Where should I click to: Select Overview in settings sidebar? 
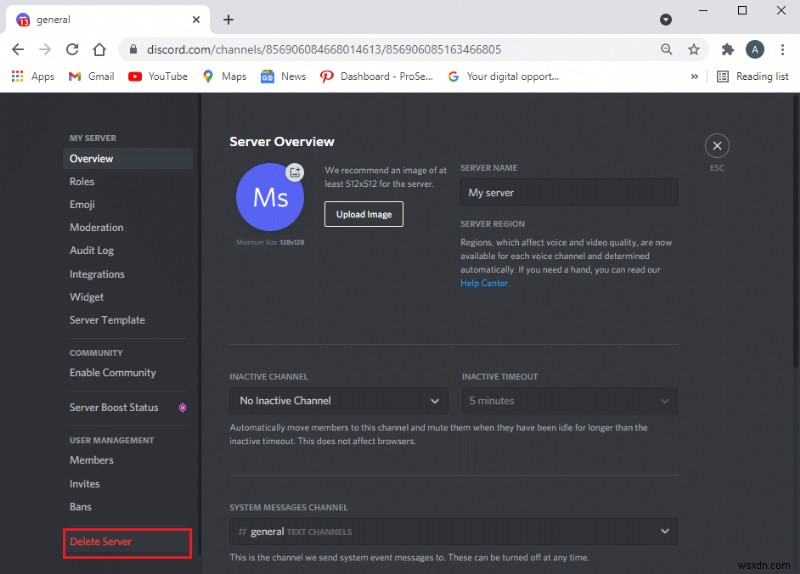coord(128,159)
